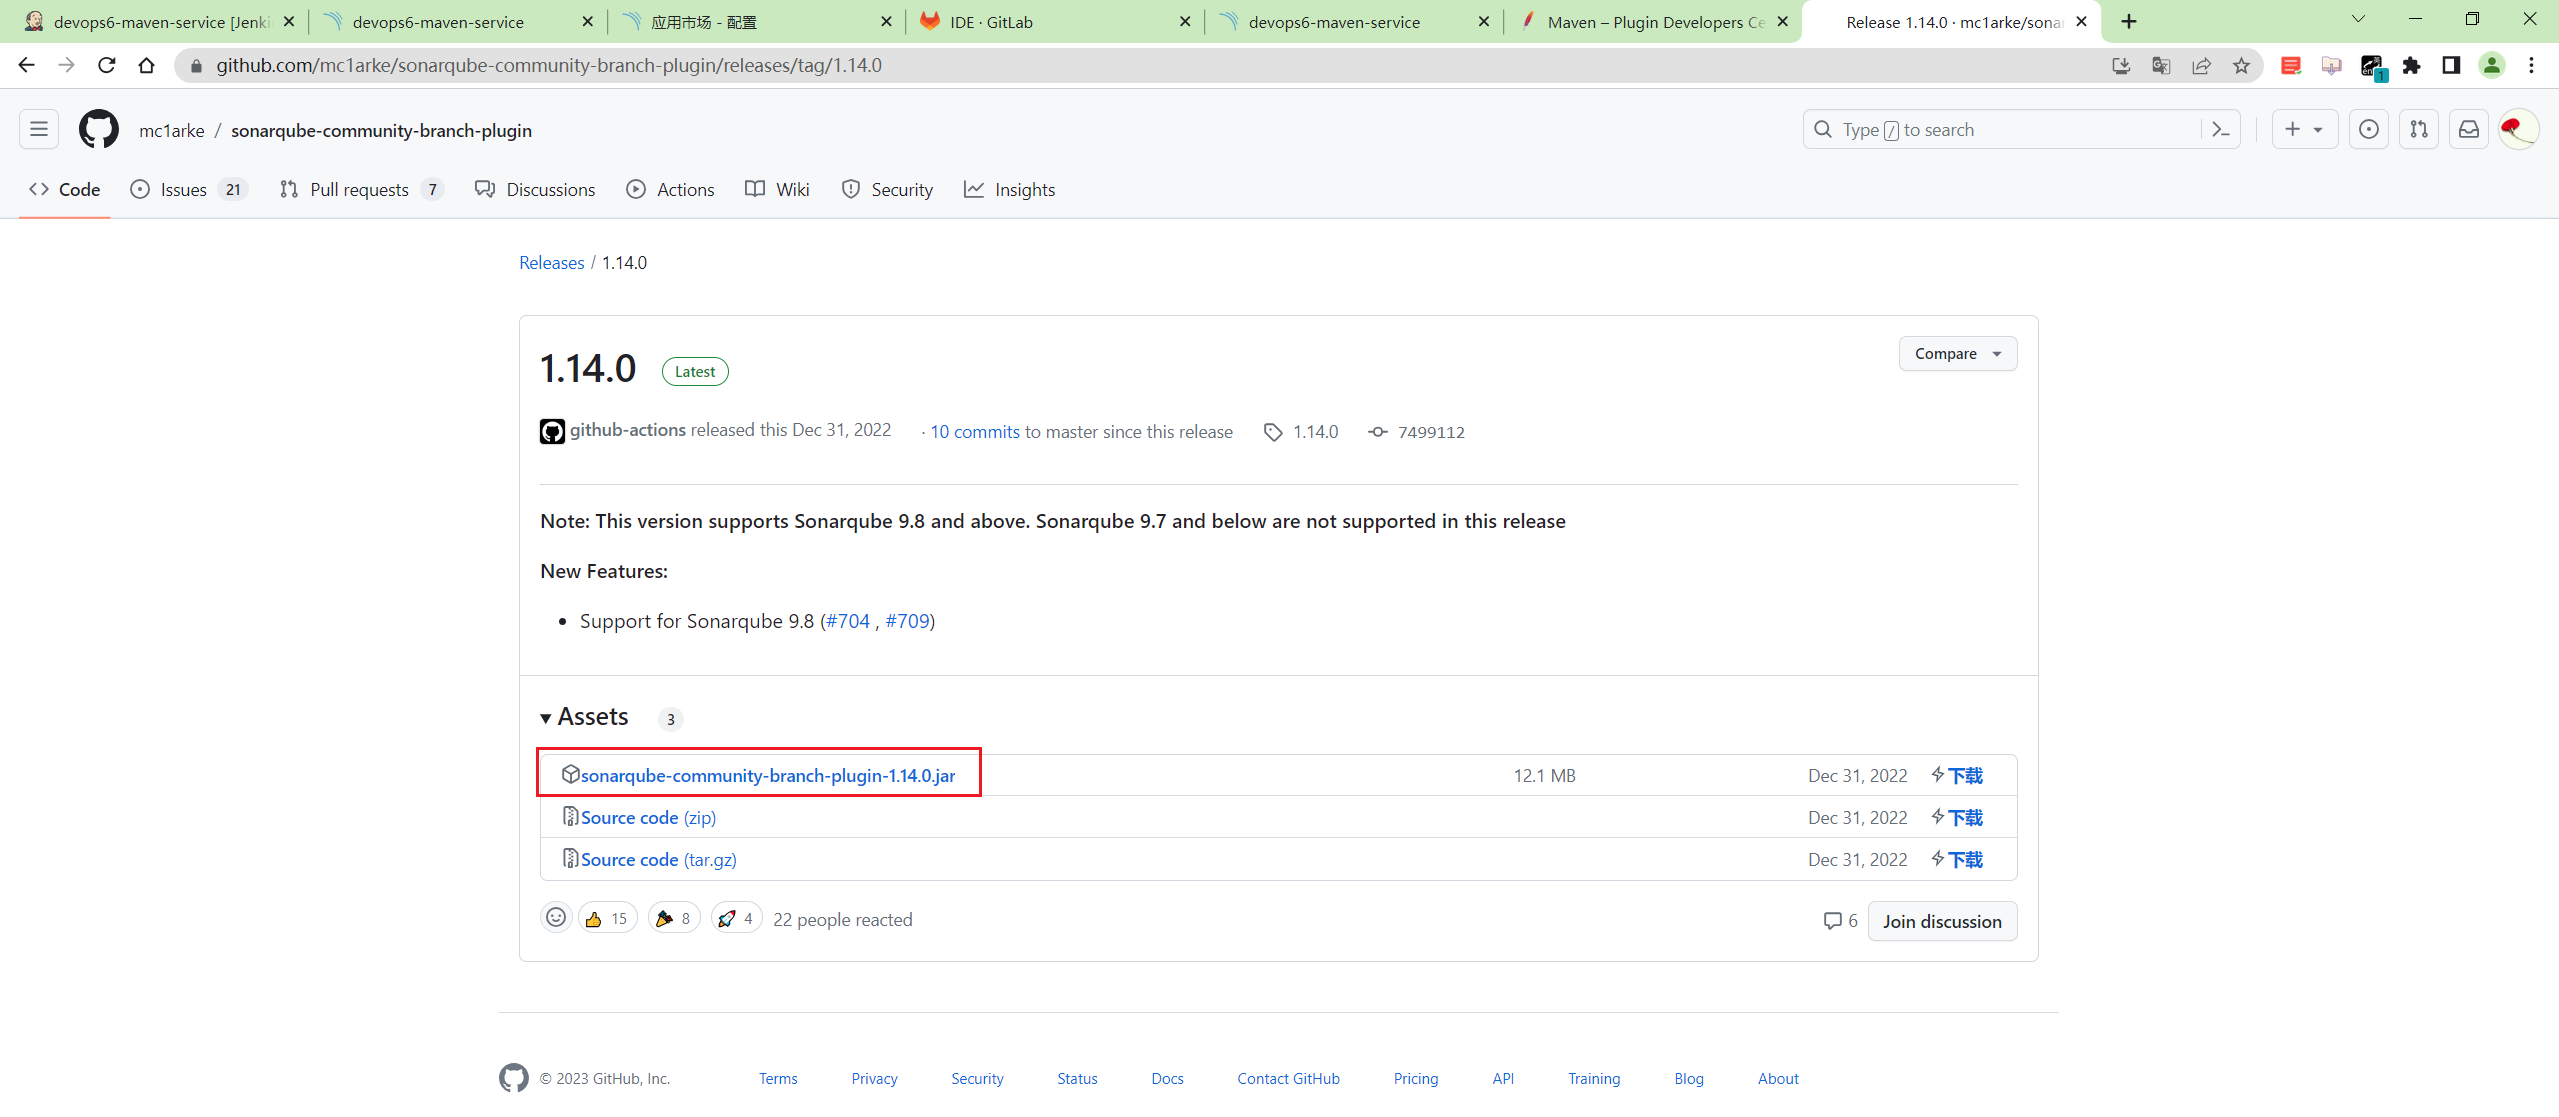This screenshot has width=2559, height=1117.
Task: Open the Pricing footer link
Action: 1416,1078
